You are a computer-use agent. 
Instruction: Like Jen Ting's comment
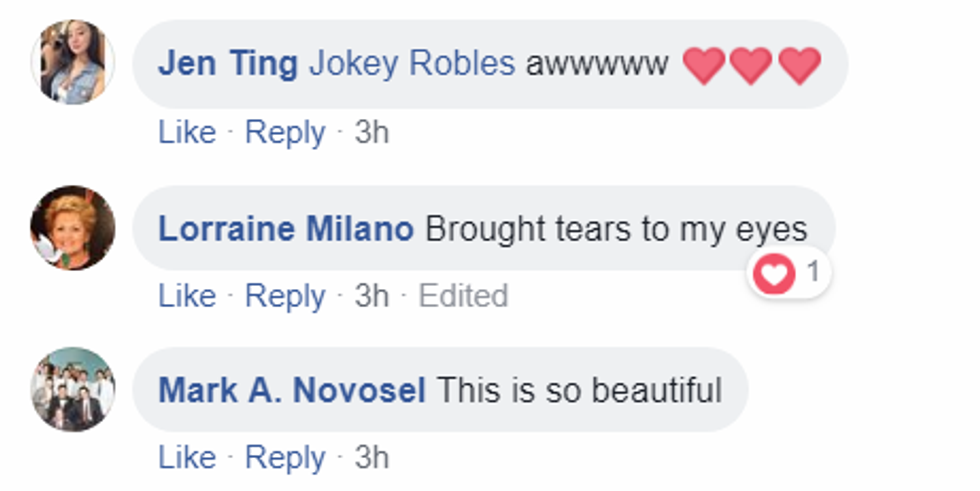[187, 132]
